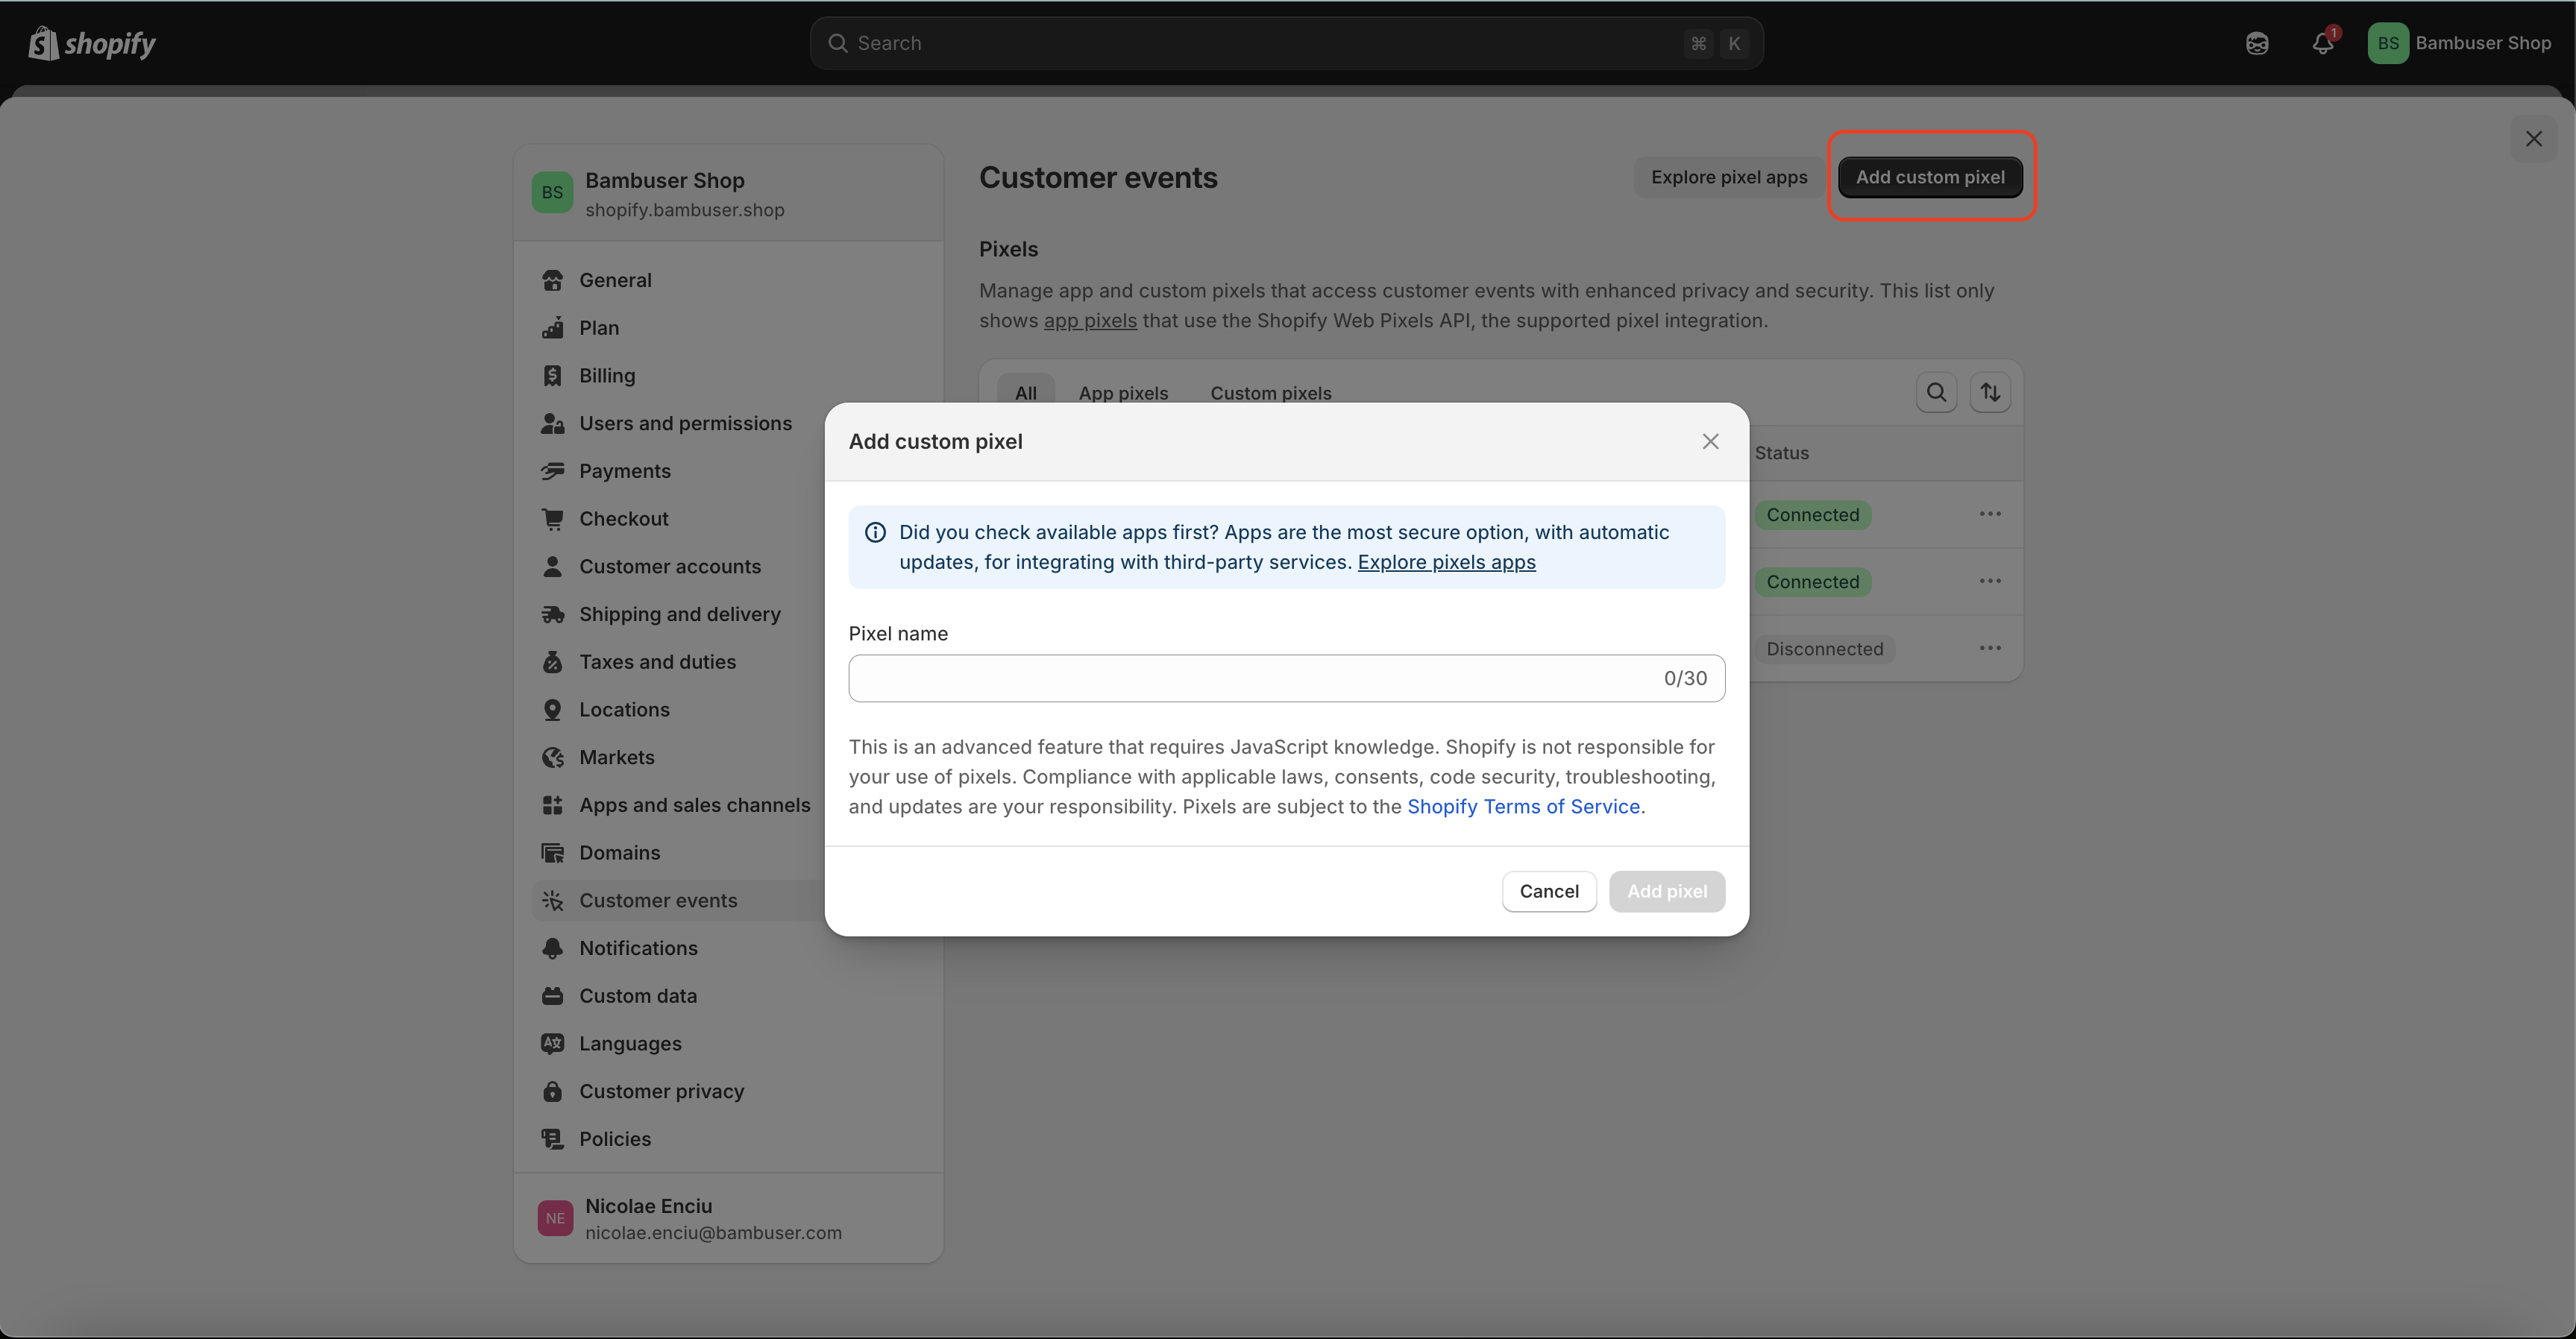Open more actions for first Connected pixel

tap(1990, 514)
